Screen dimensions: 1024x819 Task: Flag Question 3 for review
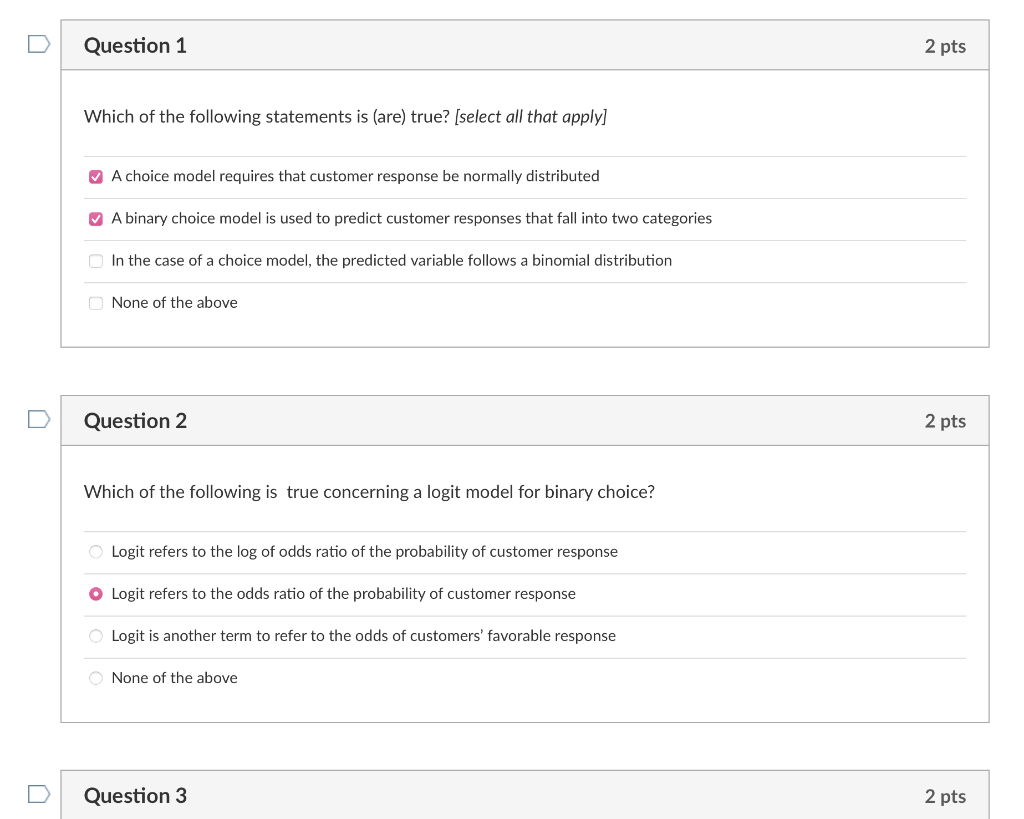point(37,793)
